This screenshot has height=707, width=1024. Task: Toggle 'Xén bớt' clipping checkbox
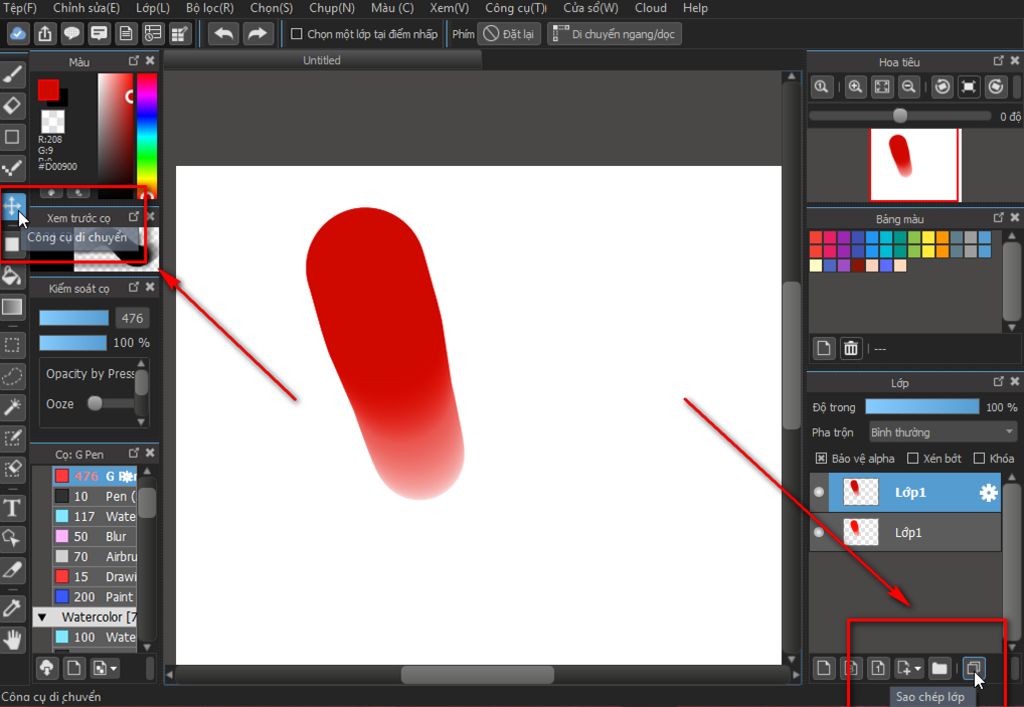click(913, 458)
